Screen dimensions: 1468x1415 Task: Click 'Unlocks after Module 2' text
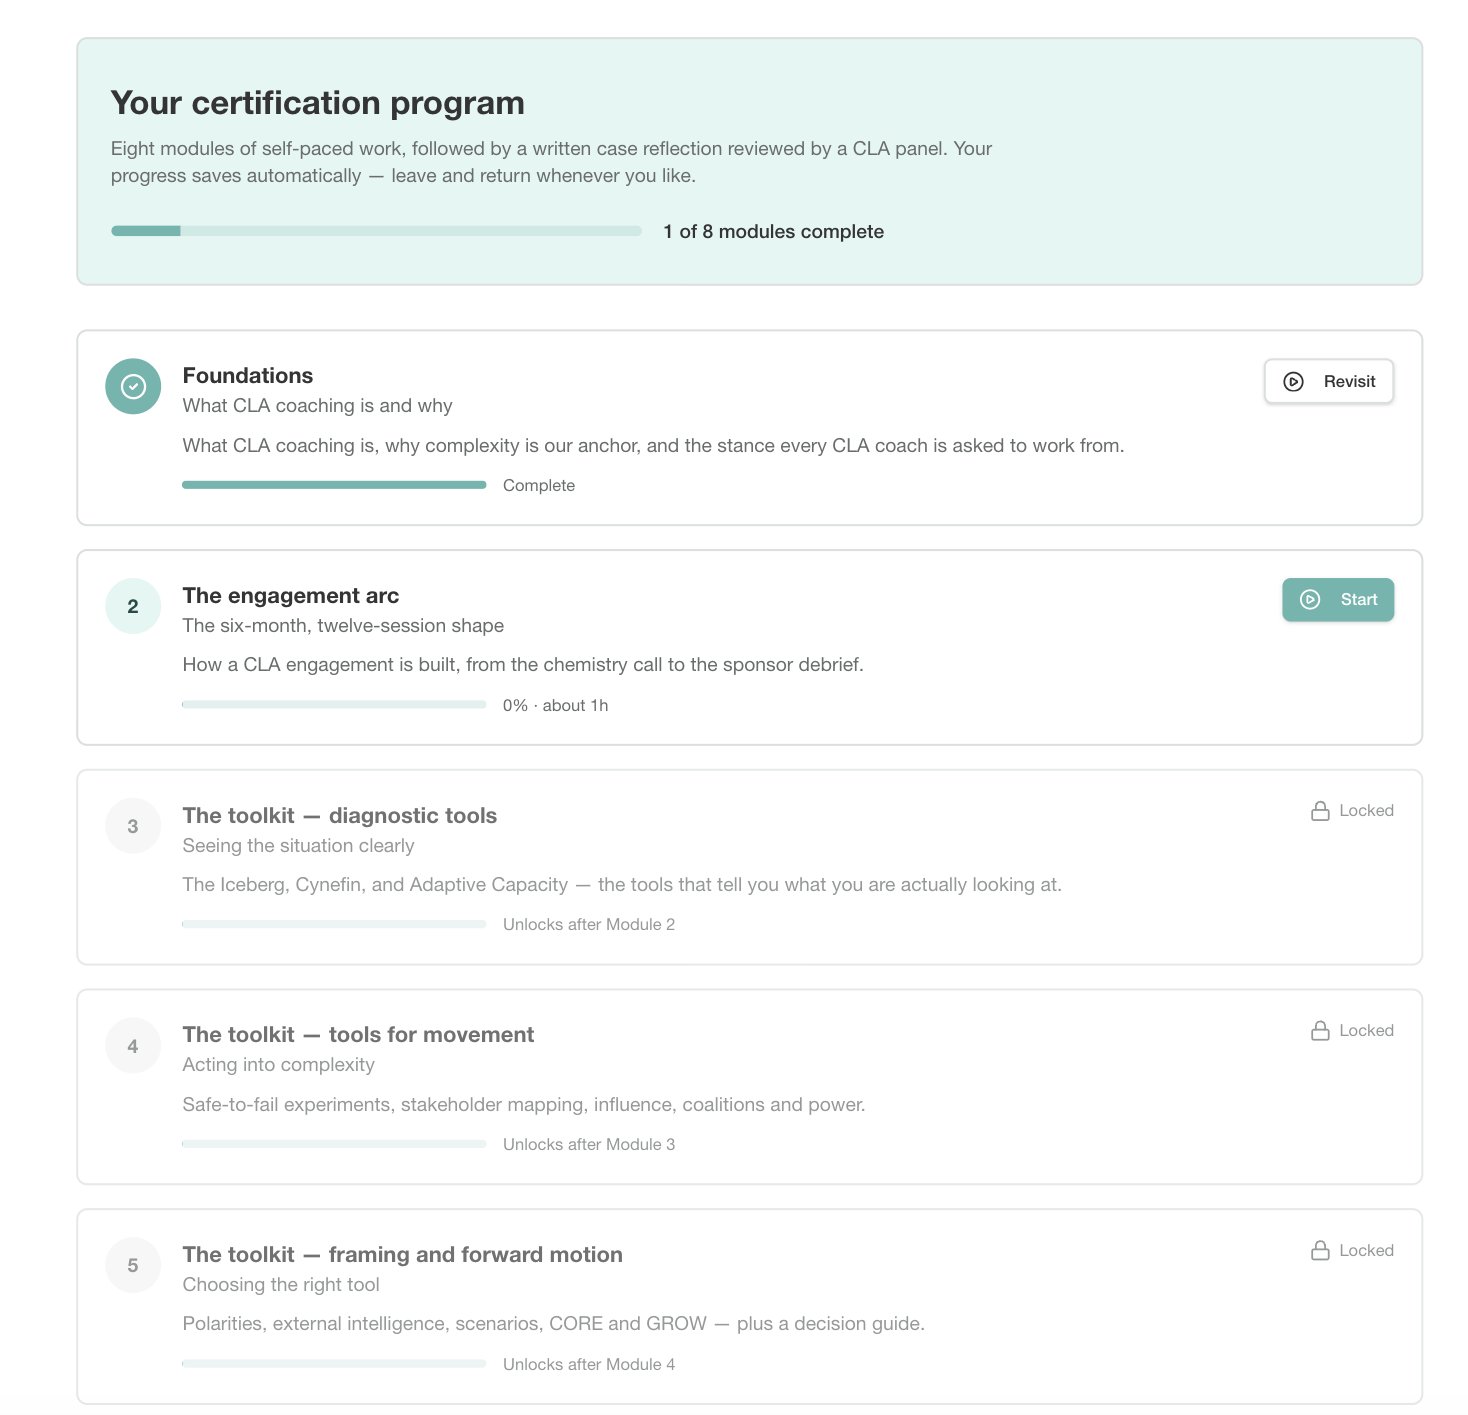[589, 925]
